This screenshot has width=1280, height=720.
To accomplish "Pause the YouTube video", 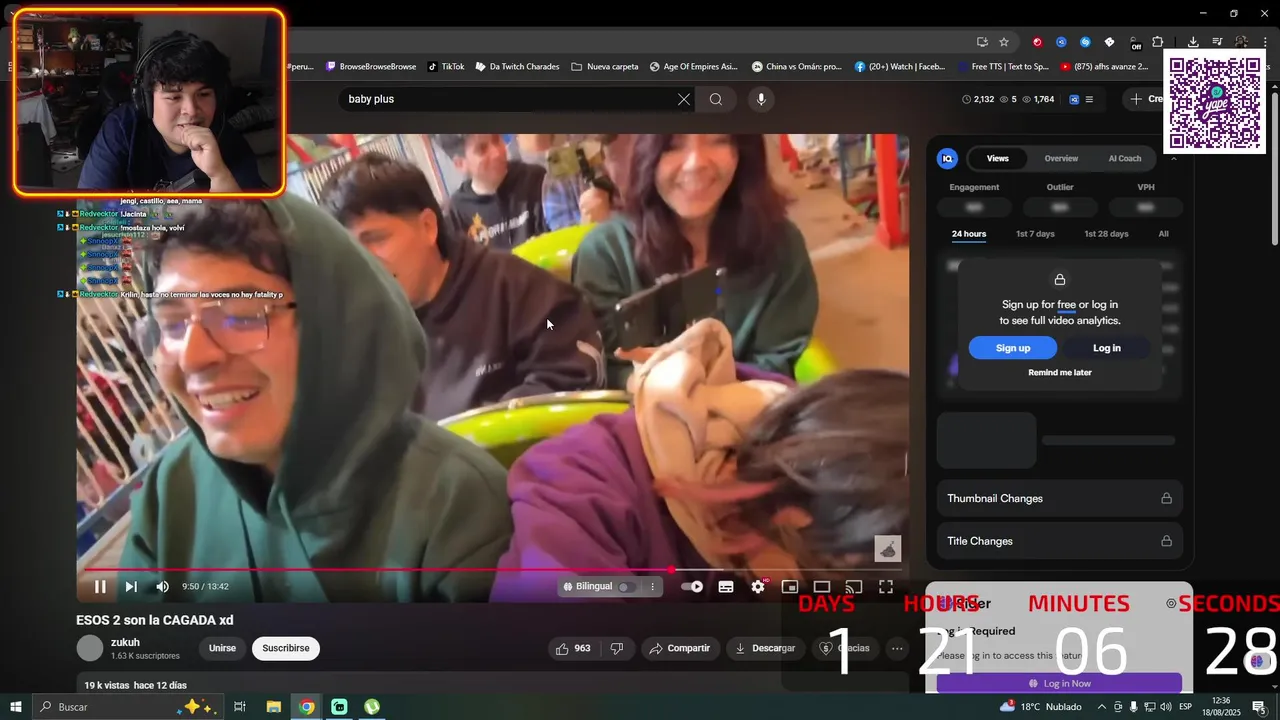I will [x=100, y=587].
